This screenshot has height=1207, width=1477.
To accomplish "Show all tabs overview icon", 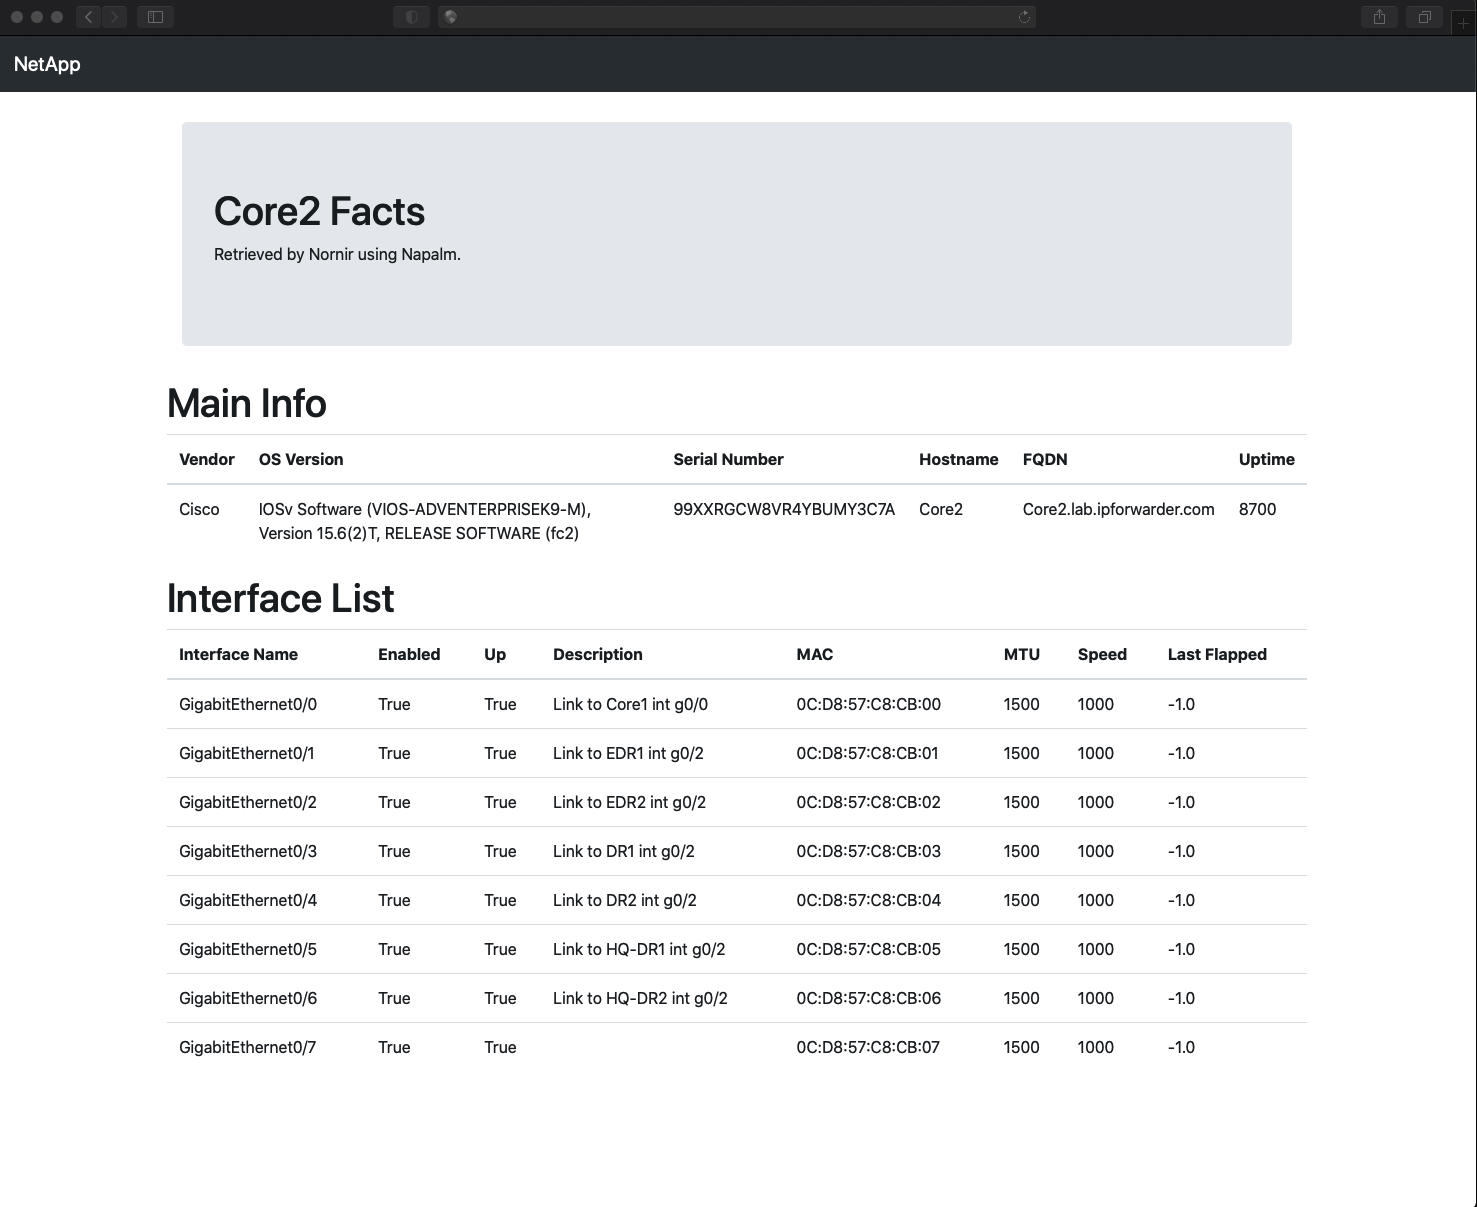I will coord(1424,16).
